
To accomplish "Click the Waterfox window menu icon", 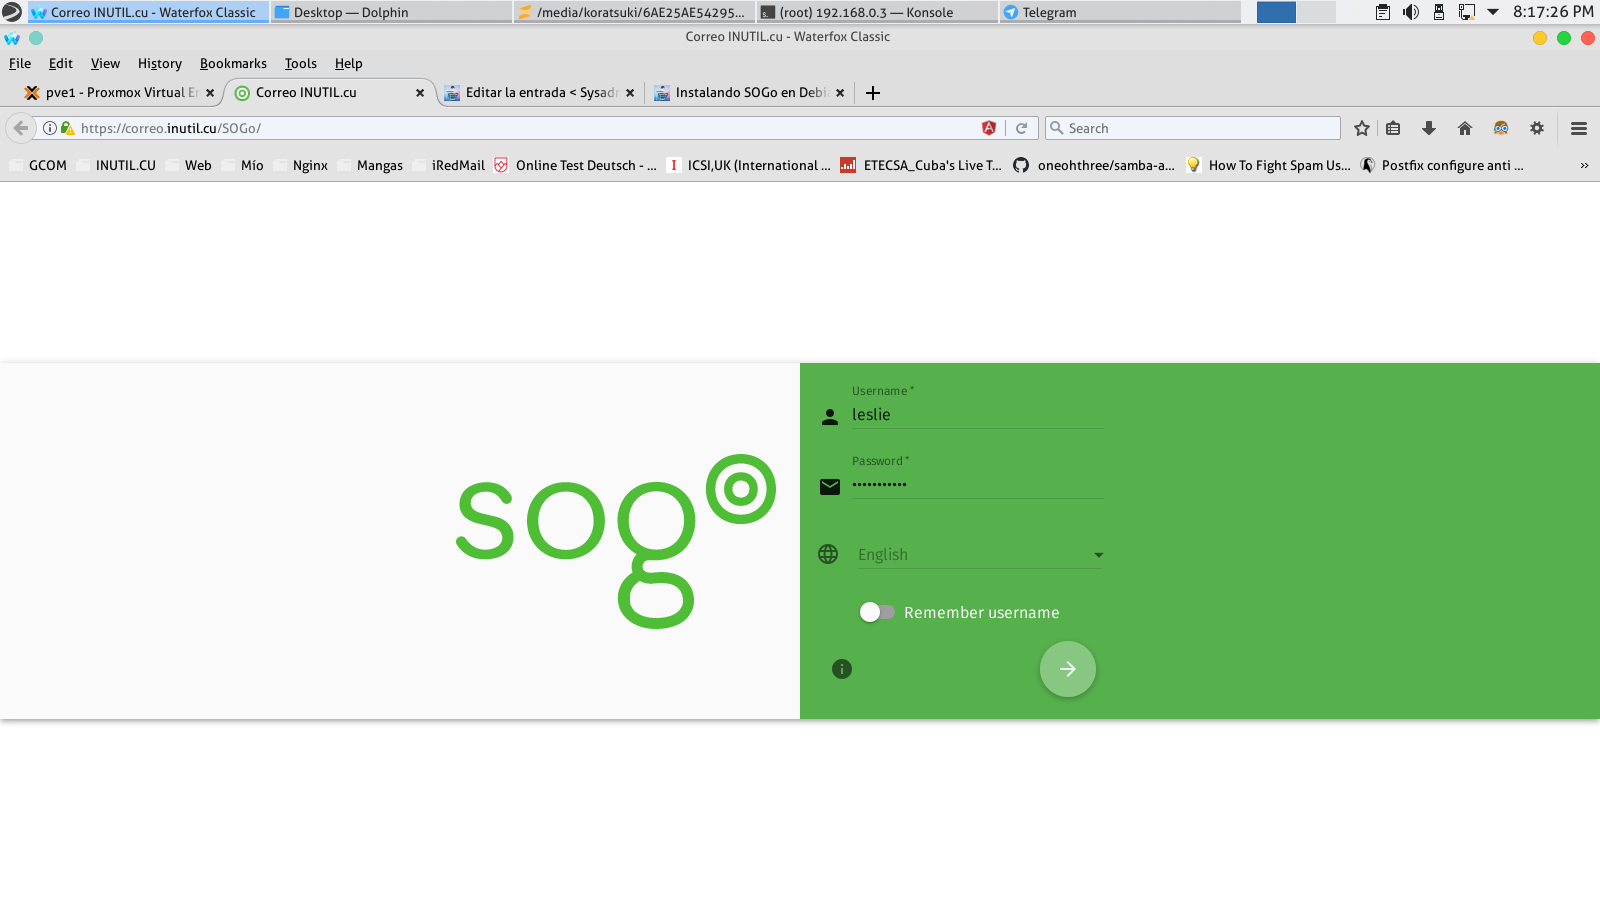I will click(x=12, y=38).
